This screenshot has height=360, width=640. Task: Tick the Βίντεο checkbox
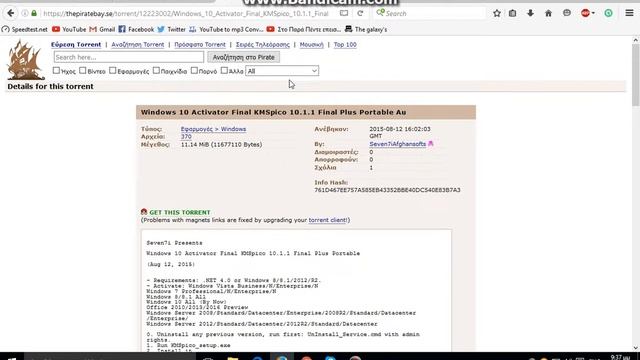(x=82, y=70)
